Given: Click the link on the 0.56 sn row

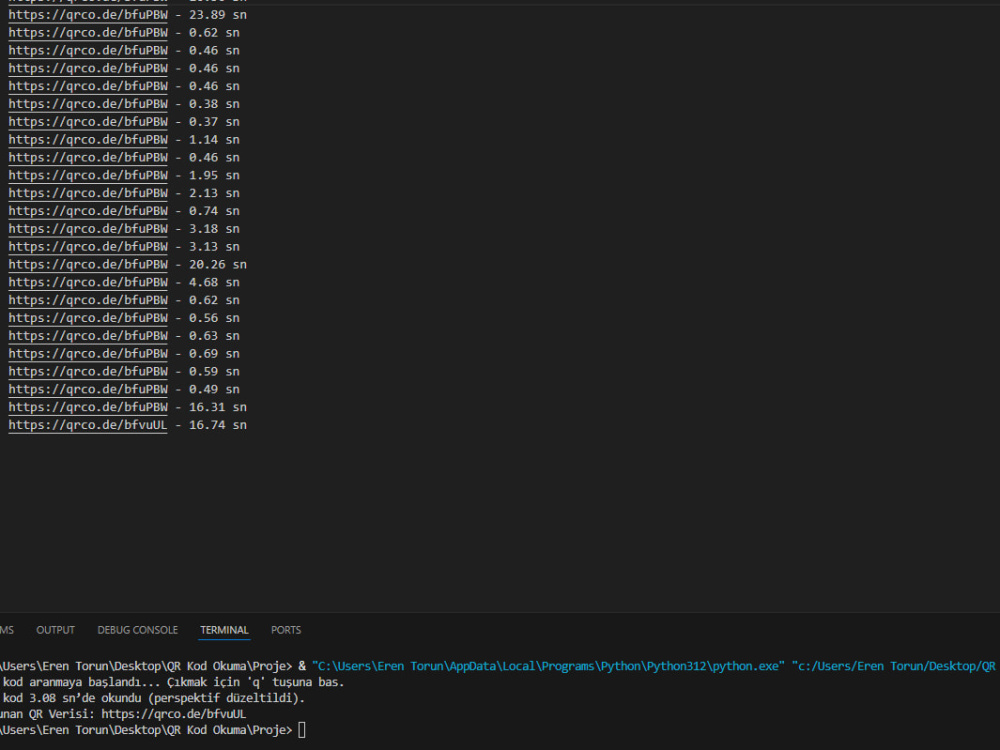Looking at the screenshot, I should point(88,318).
